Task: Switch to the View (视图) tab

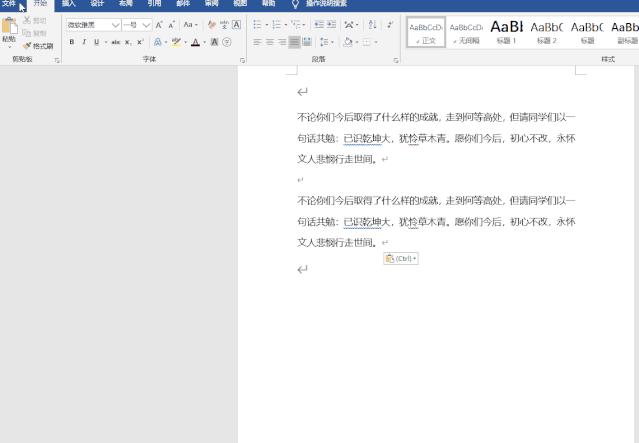Action: 240,4
